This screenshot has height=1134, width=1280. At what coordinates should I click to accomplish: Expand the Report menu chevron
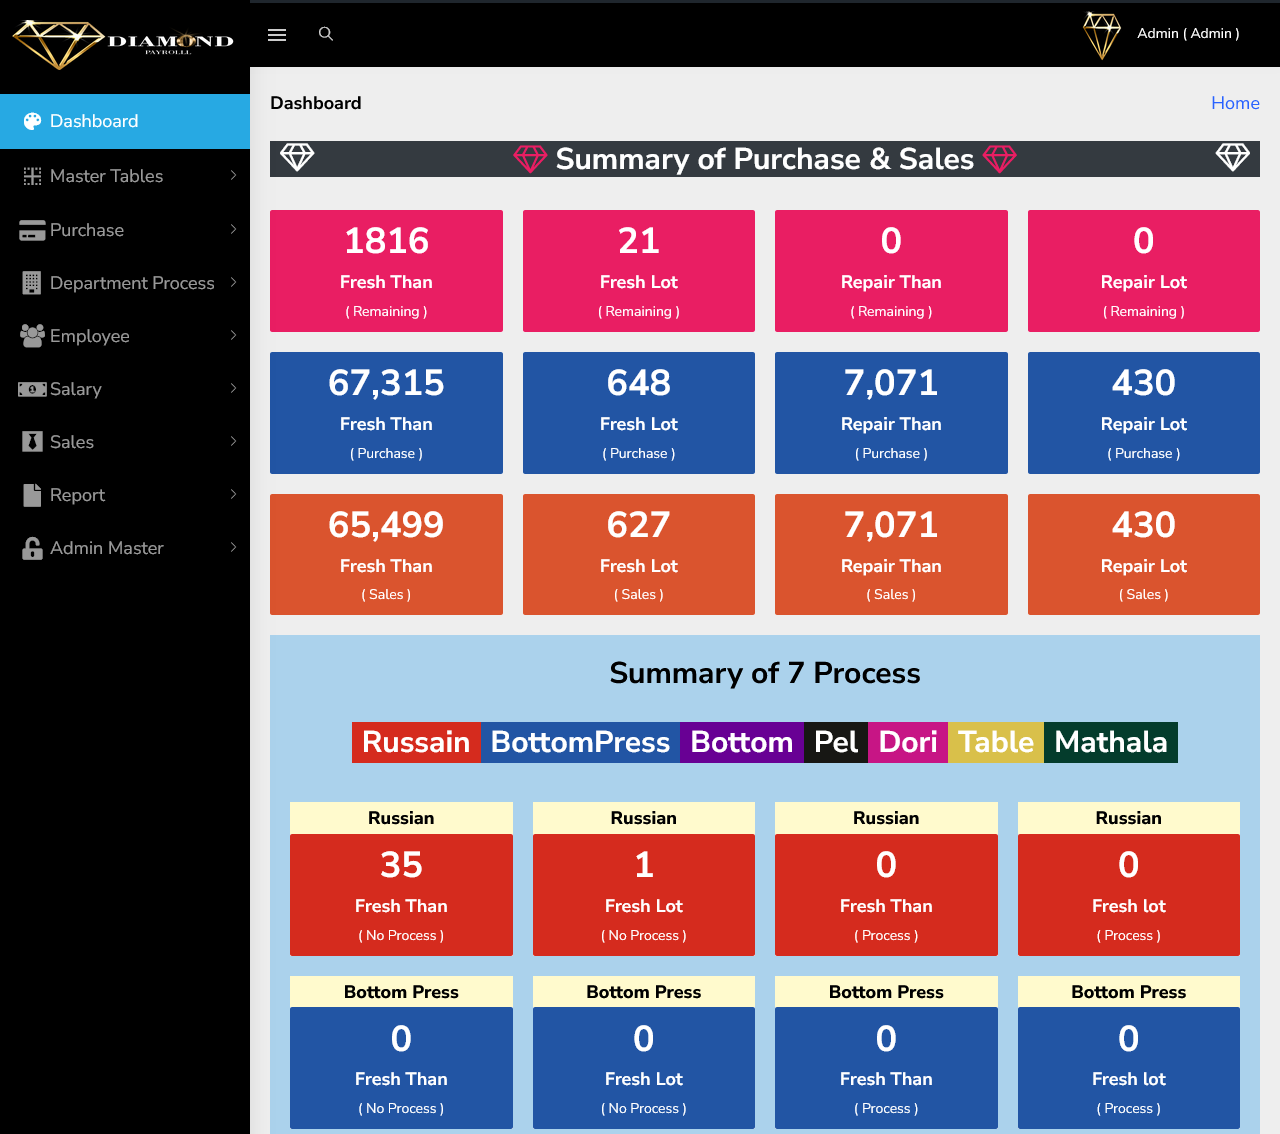233,495
